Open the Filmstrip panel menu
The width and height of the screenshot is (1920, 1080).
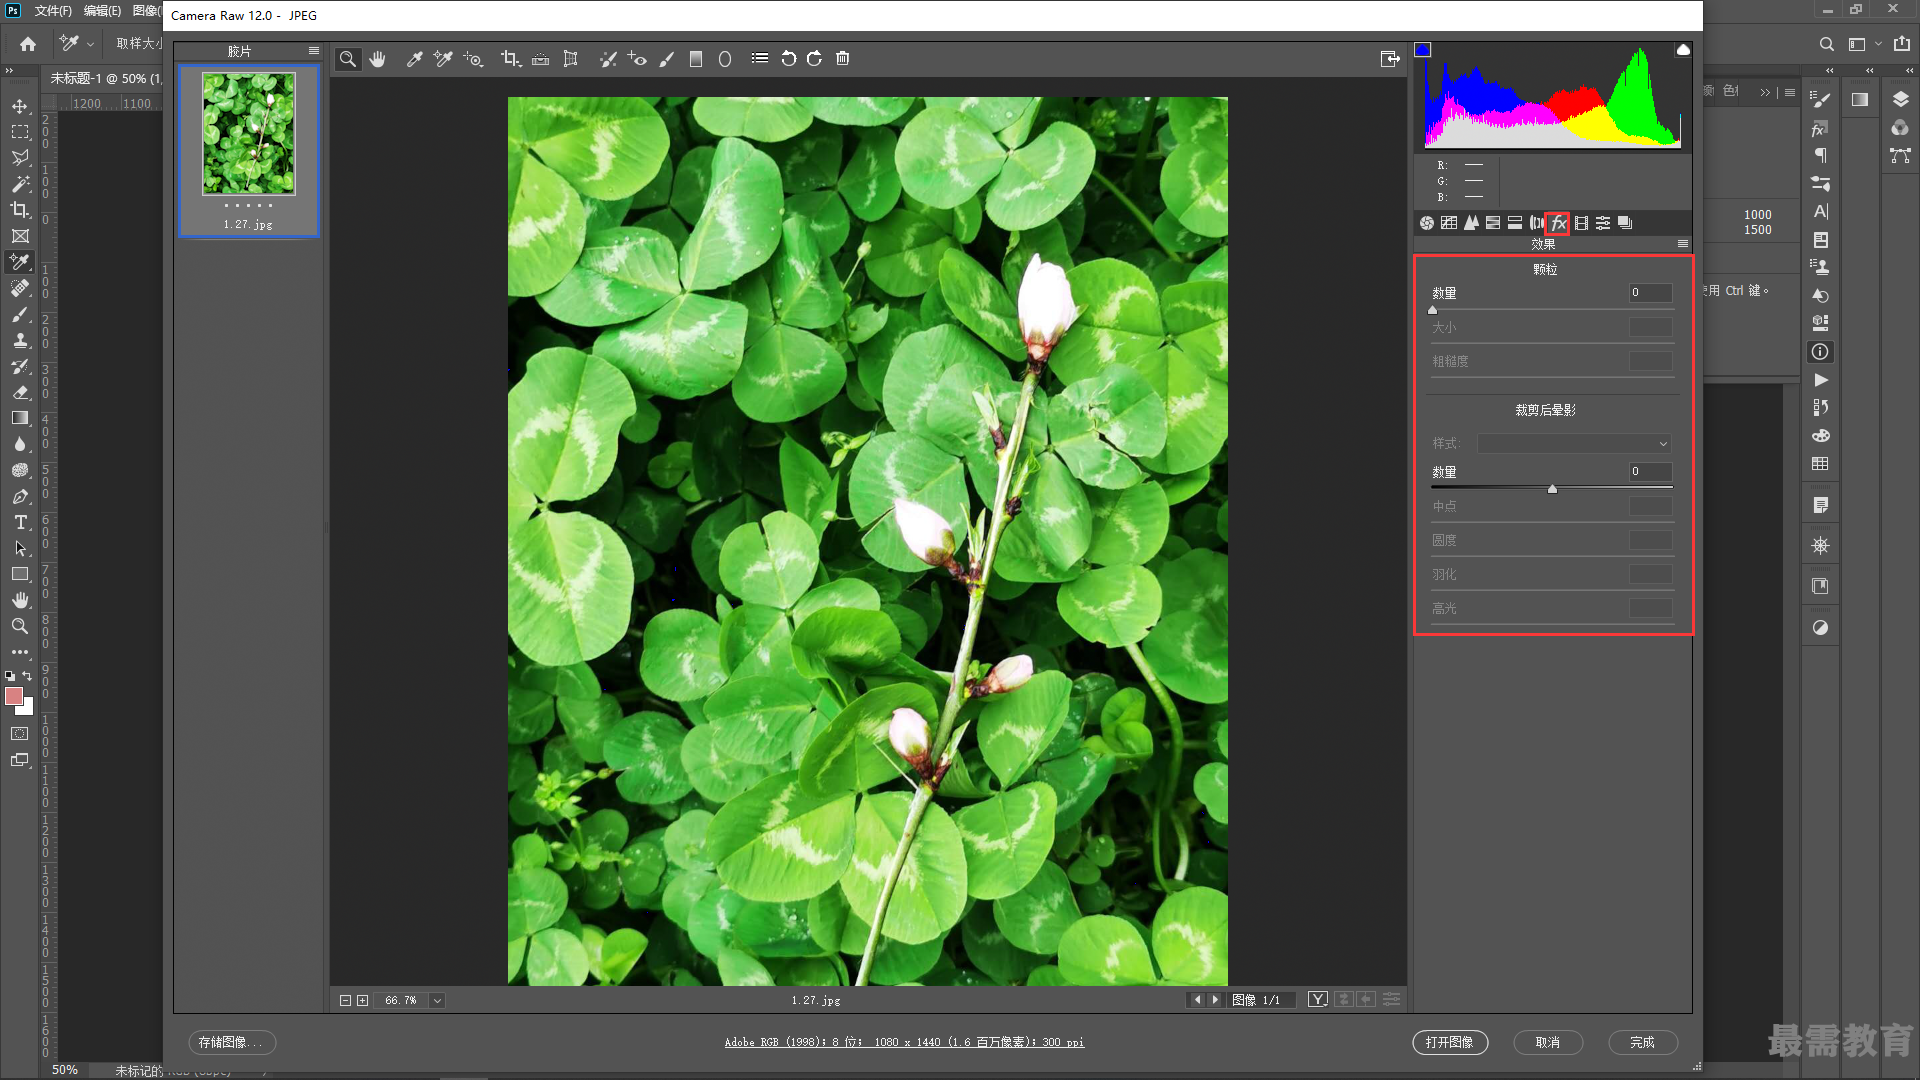(x=314, y=51)
